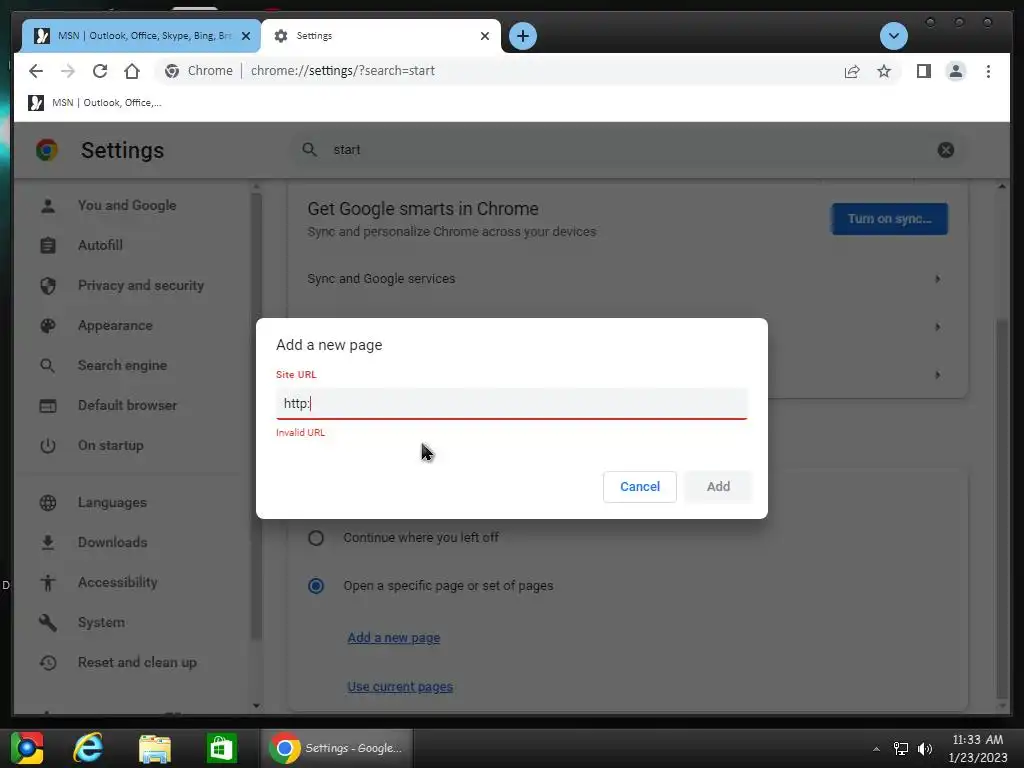The width and height of the screenshot is (1024, 768).
Task: Open You and Google settings section
Action: (127, 206)
